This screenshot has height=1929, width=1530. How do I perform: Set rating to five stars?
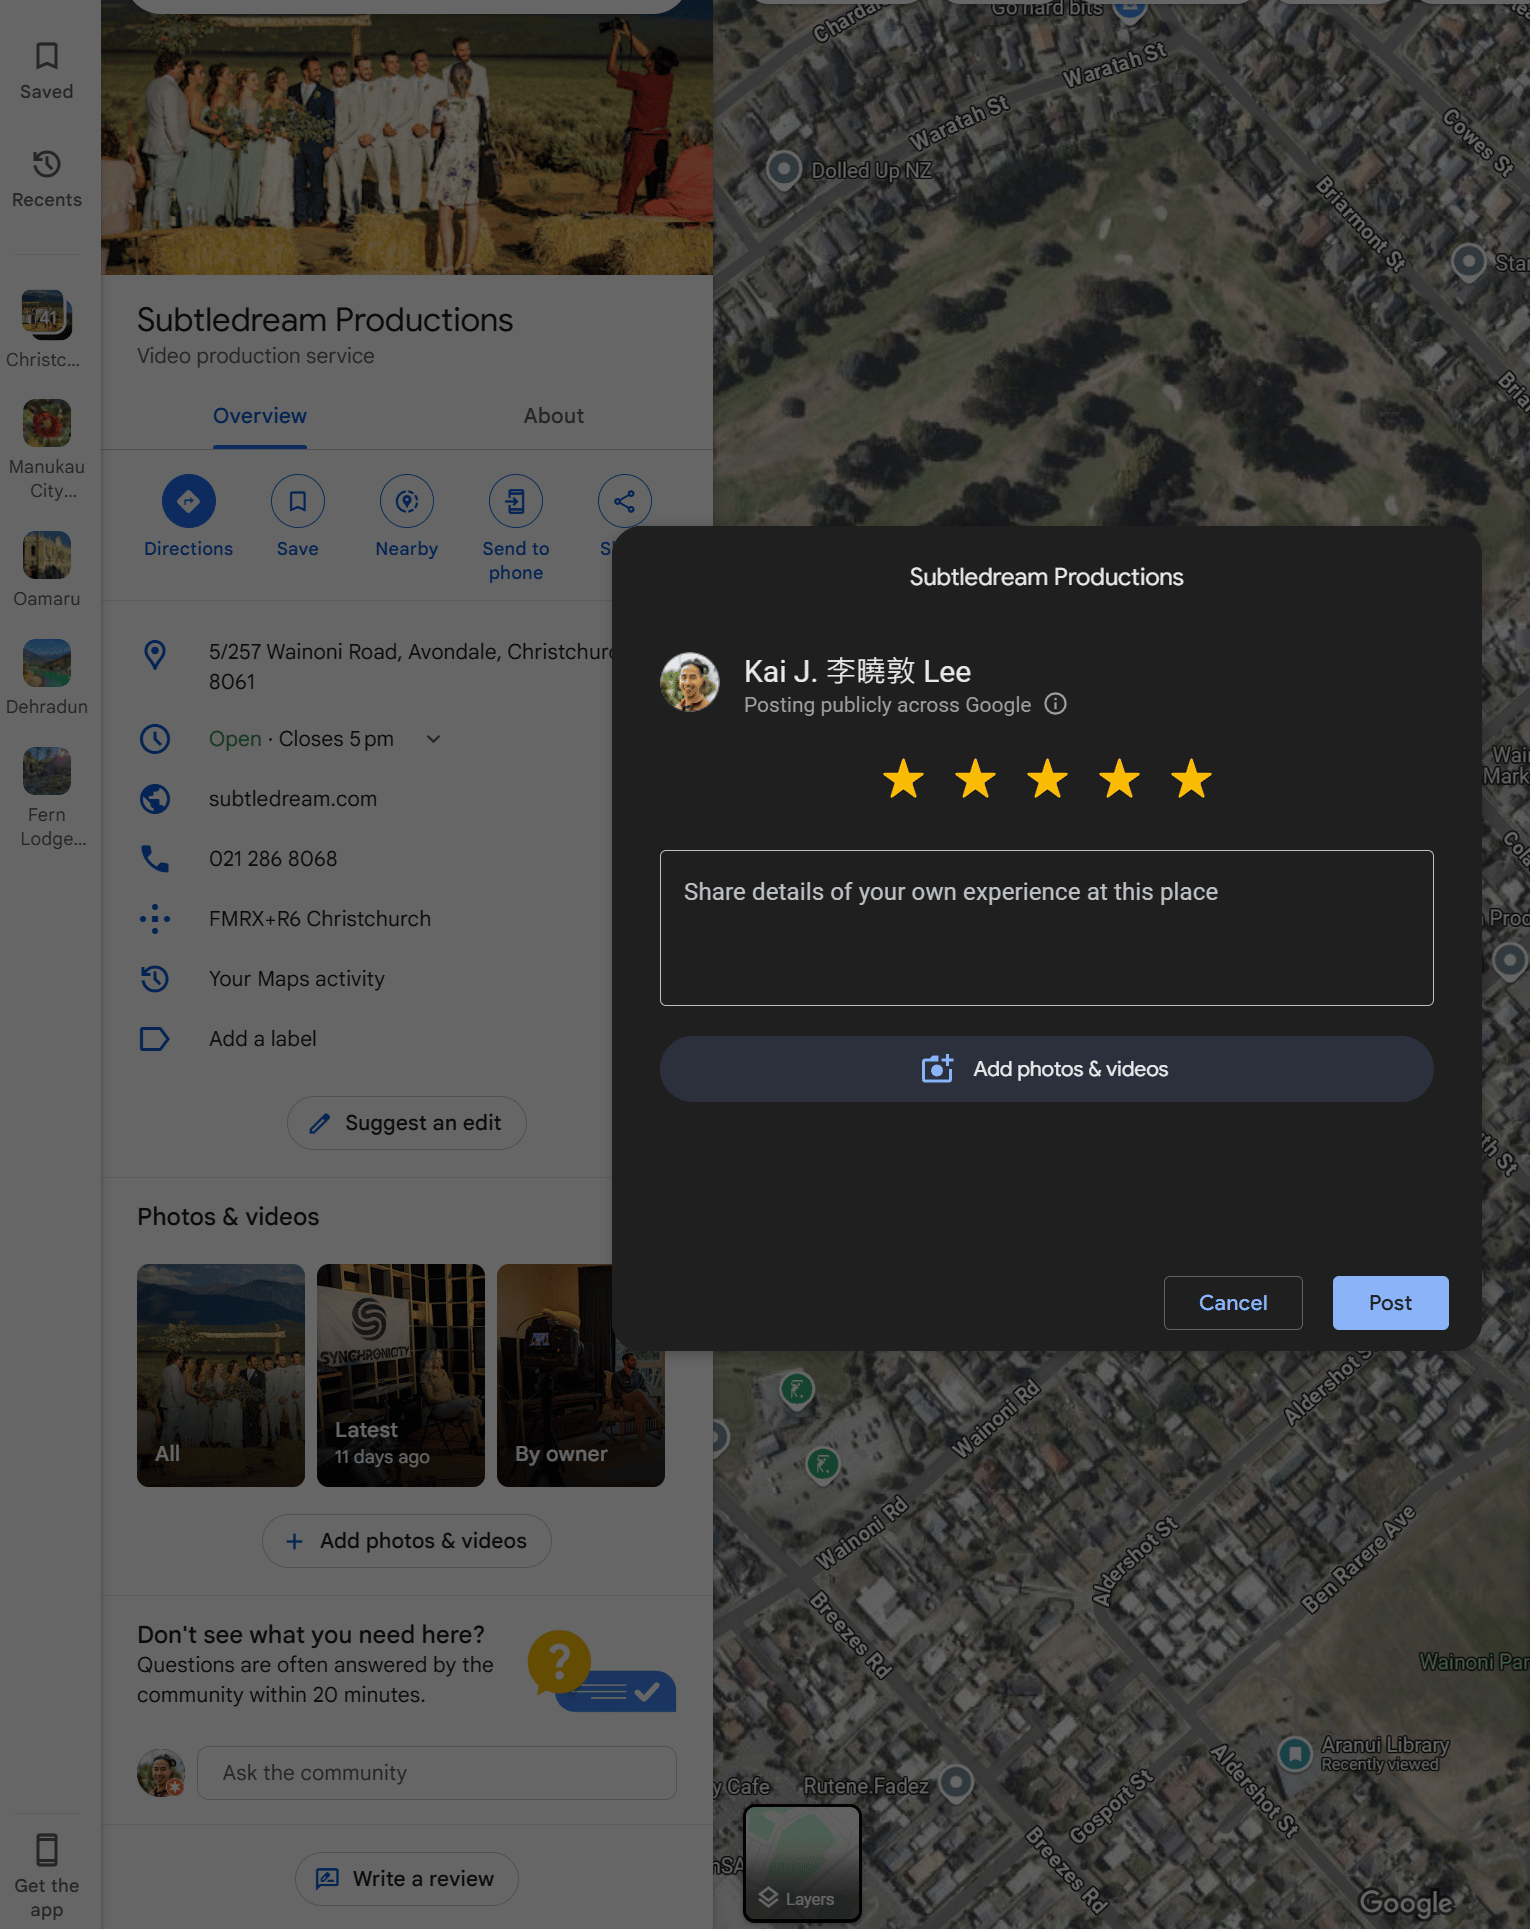coord(1191,779)
